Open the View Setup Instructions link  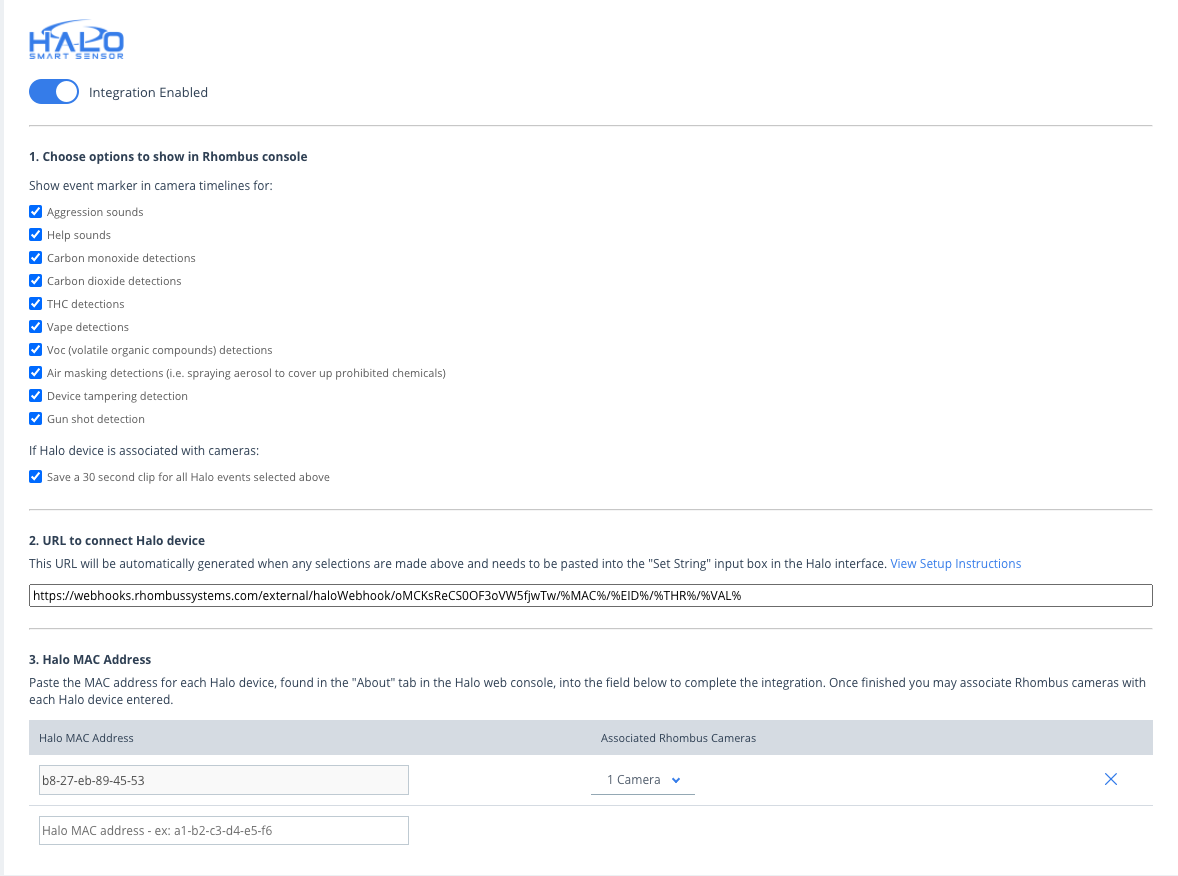[x=955, y=564]
